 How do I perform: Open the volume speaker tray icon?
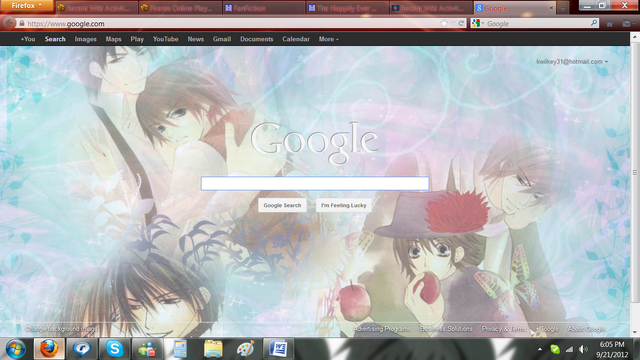tap(584, 349)
